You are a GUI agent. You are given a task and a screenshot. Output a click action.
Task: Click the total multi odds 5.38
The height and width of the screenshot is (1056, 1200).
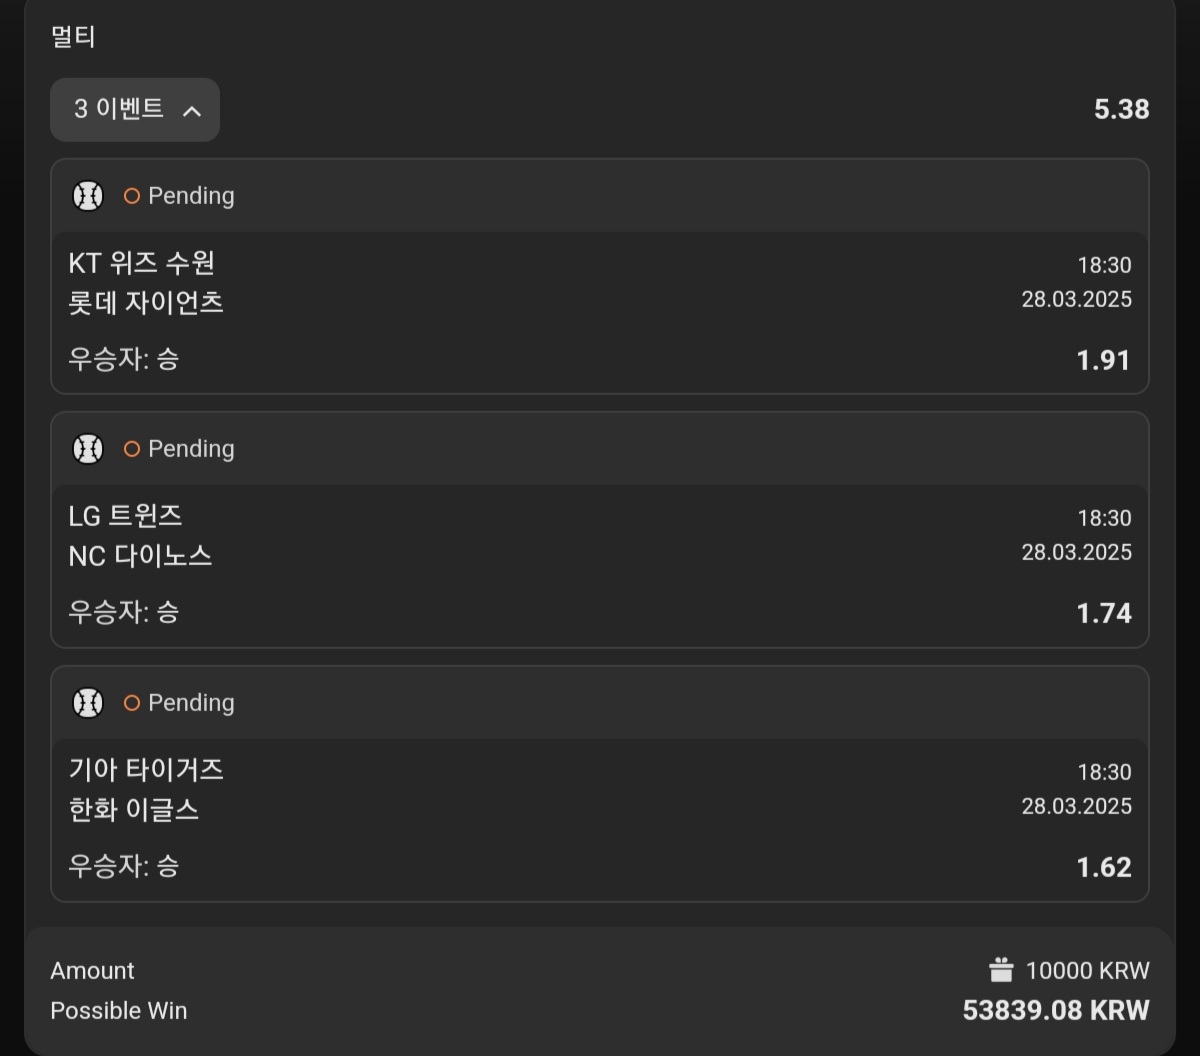pyautogui.click(x=1122, y=109)
